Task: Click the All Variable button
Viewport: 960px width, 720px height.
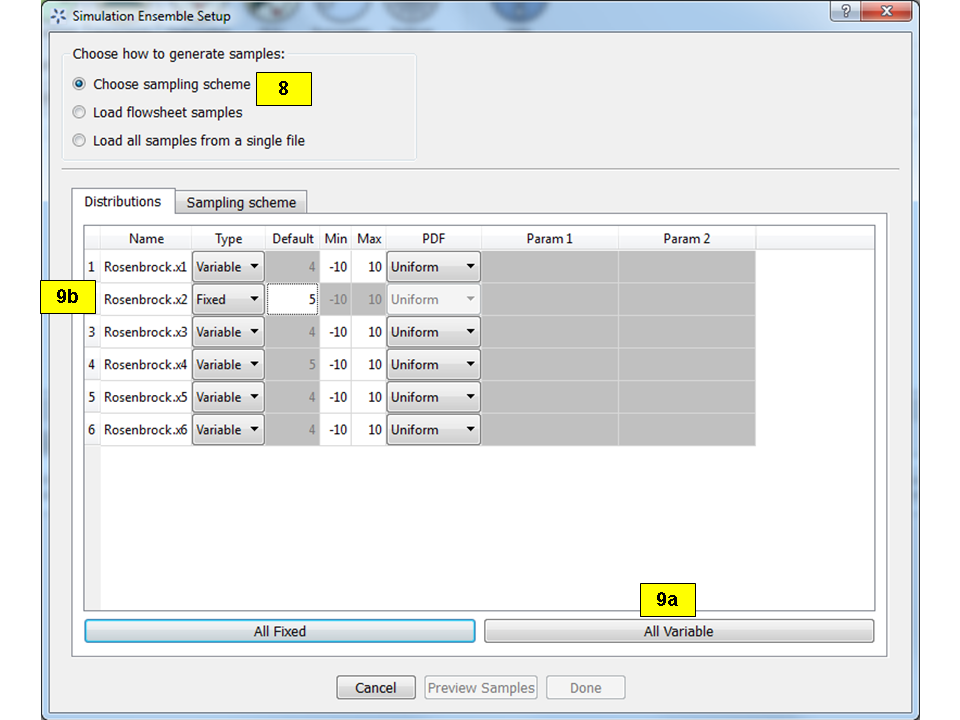Action: 678,631
